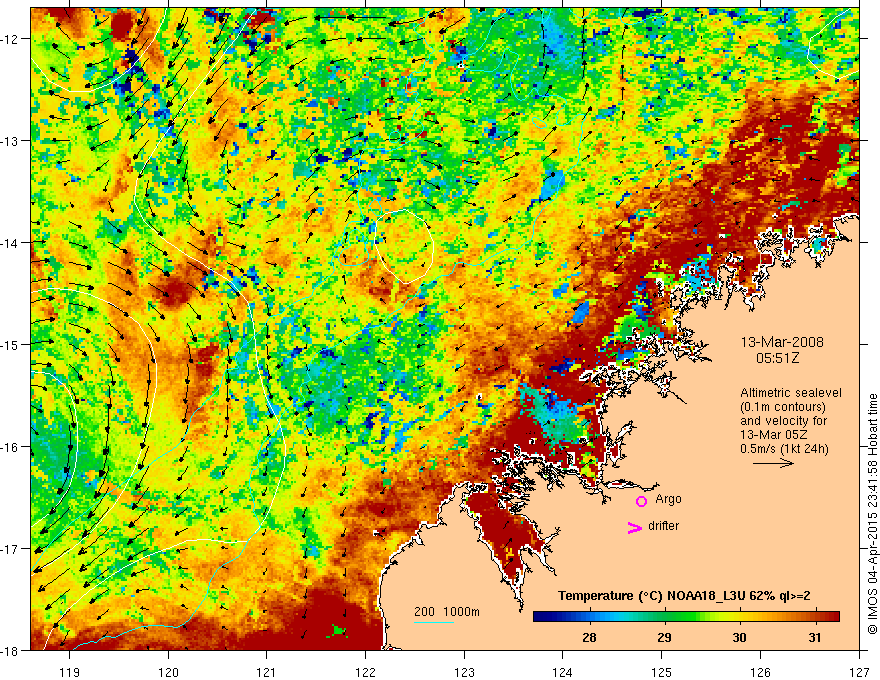
Task: Click the cyan 200 1000m depth contour line sample
Action: (x=434, y=622)
